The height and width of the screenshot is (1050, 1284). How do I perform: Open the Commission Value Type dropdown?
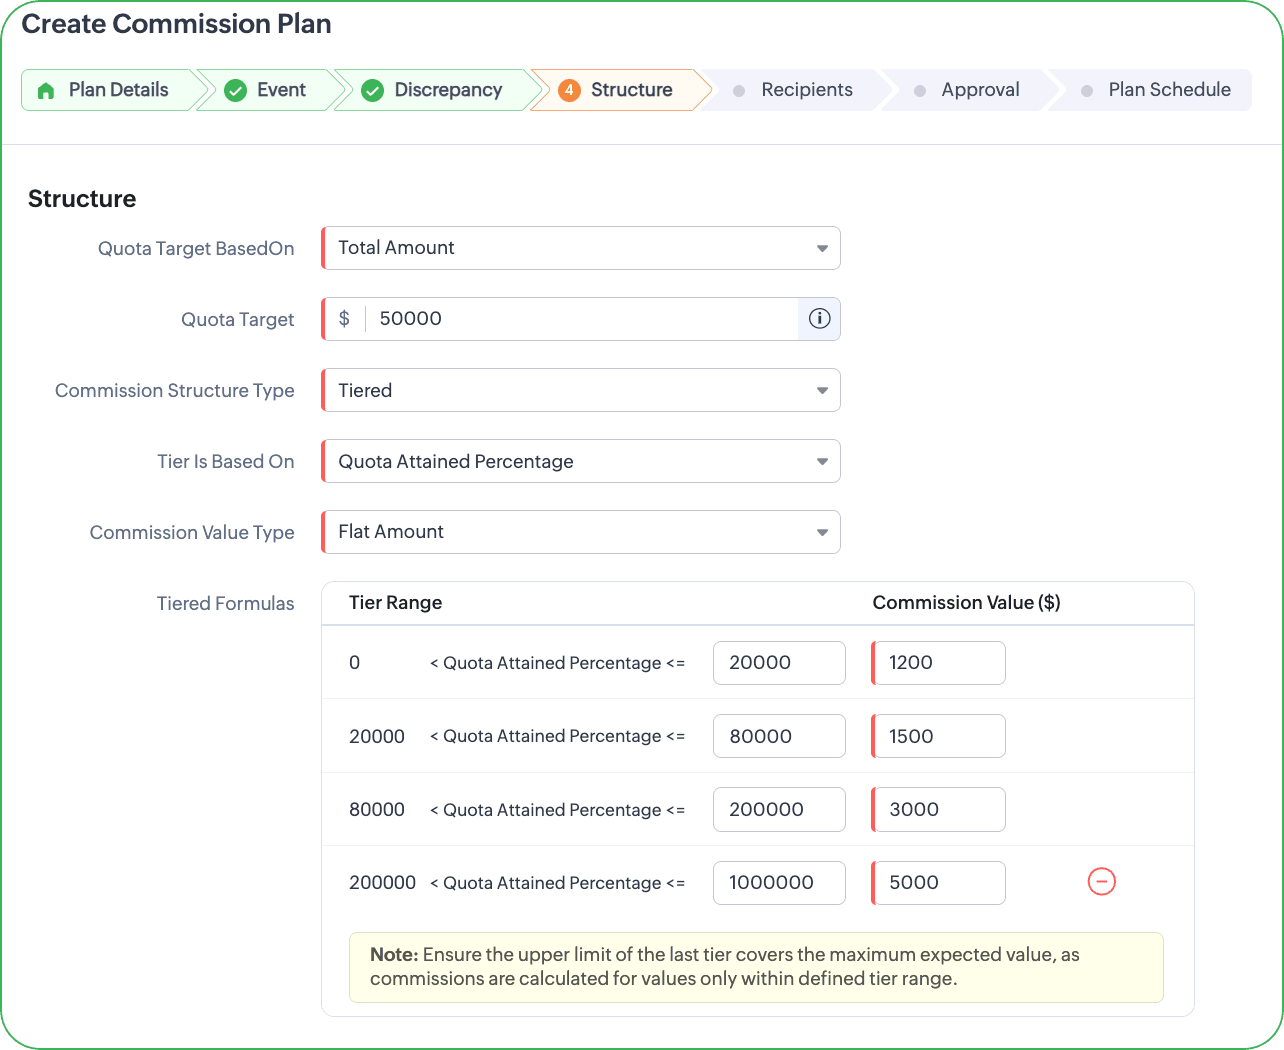coord(580,532)
